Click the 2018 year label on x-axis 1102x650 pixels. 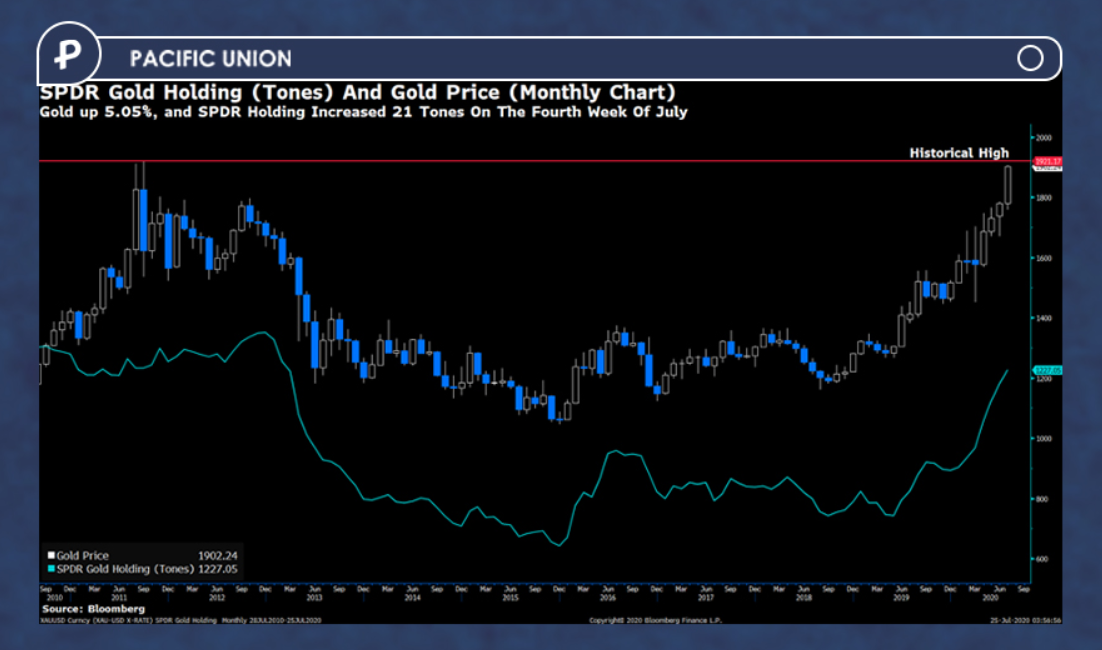pos(803,598)
